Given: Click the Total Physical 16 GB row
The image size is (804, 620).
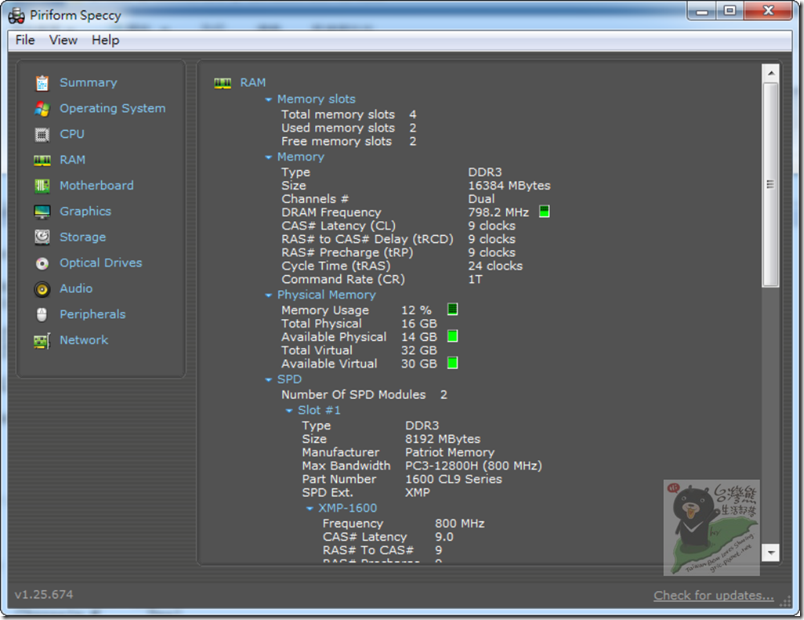Looking at the screenshot, I should 359,324.
